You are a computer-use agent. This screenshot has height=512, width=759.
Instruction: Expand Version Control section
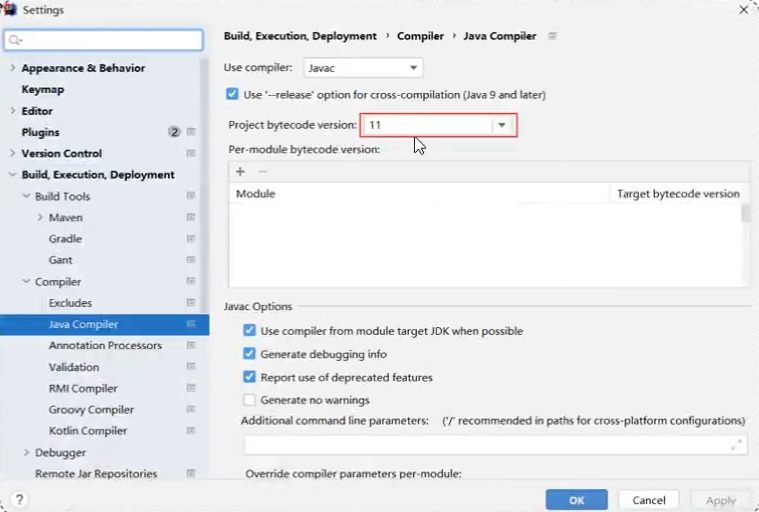click(x=13, y=153)
